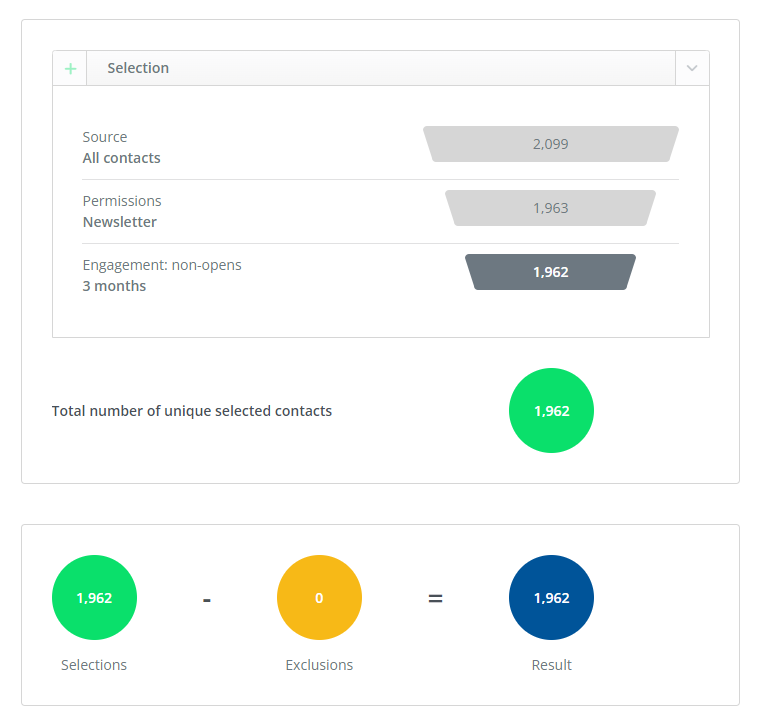The height and width of the screenshot is (726, 762).
Task: Click the bold All contacts text
Action: [121, 158]
